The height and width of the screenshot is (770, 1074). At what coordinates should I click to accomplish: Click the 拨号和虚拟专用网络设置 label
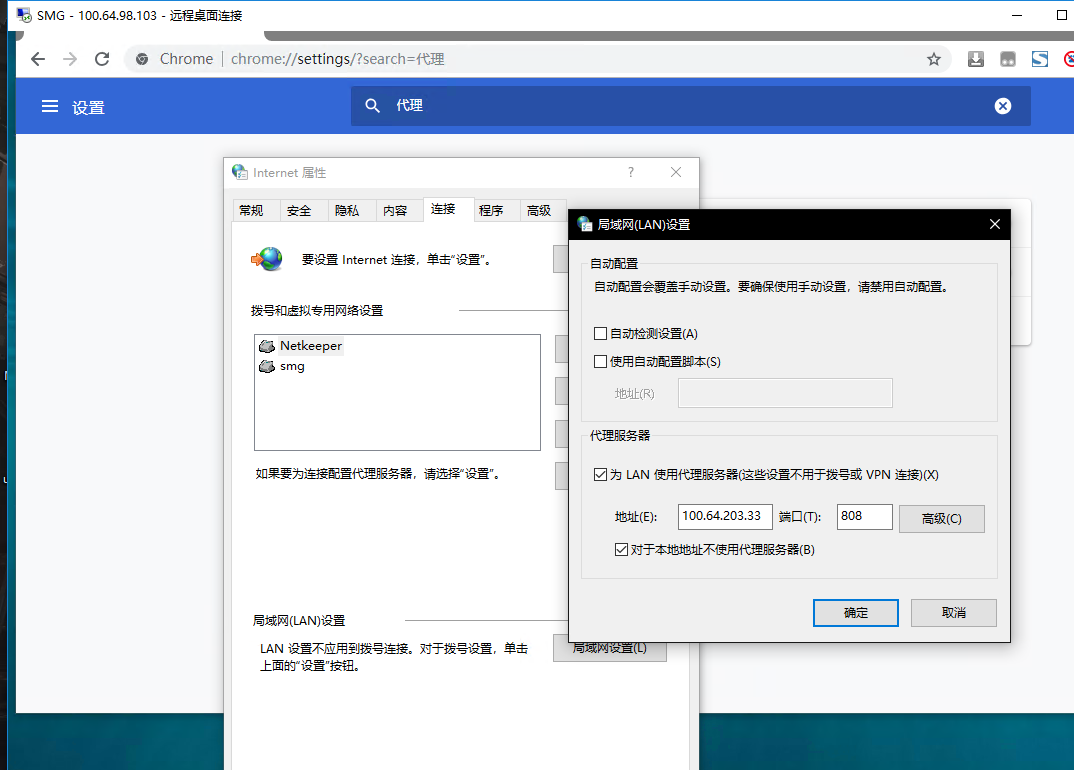click(x=317, y=310)
